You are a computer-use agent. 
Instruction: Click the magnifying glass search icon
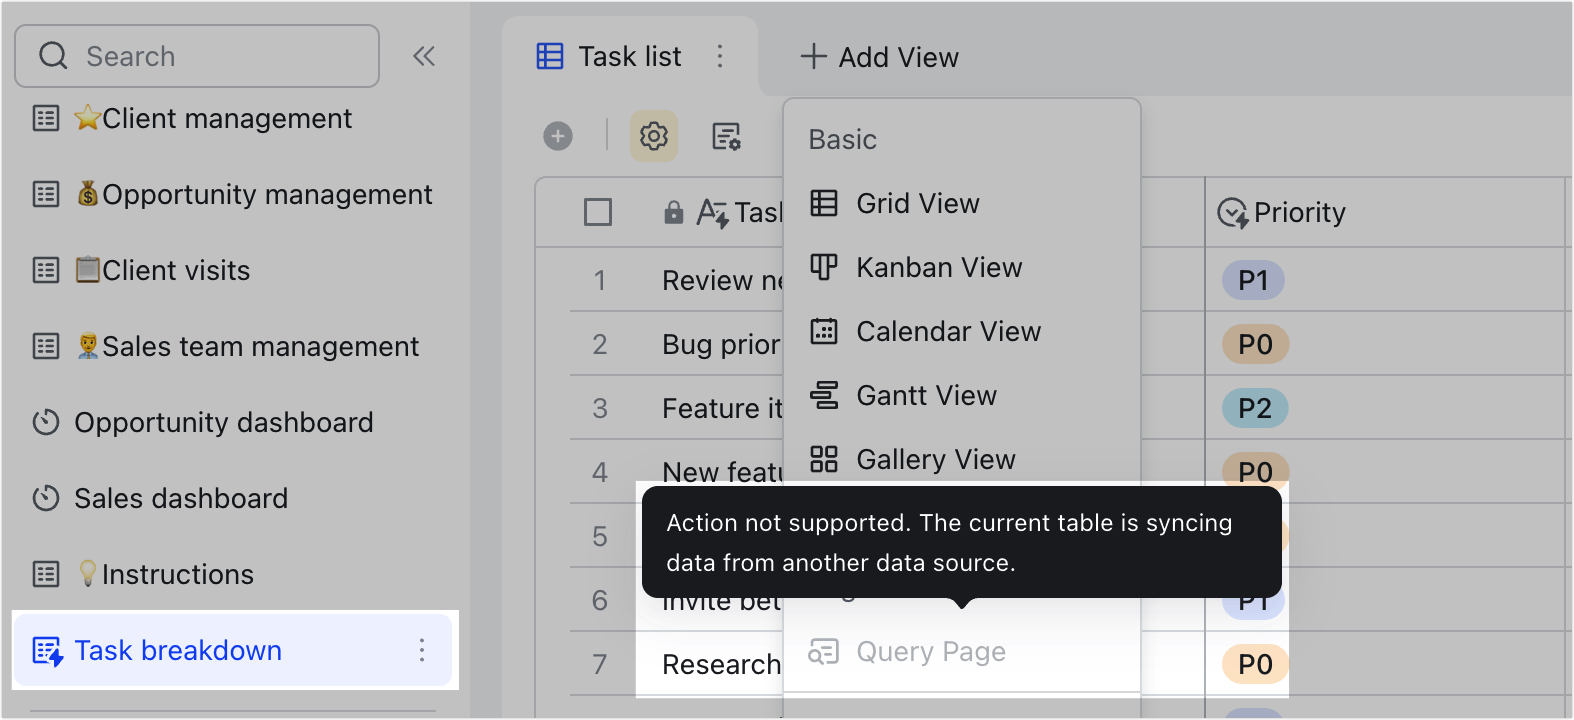[x=53, y=56]
